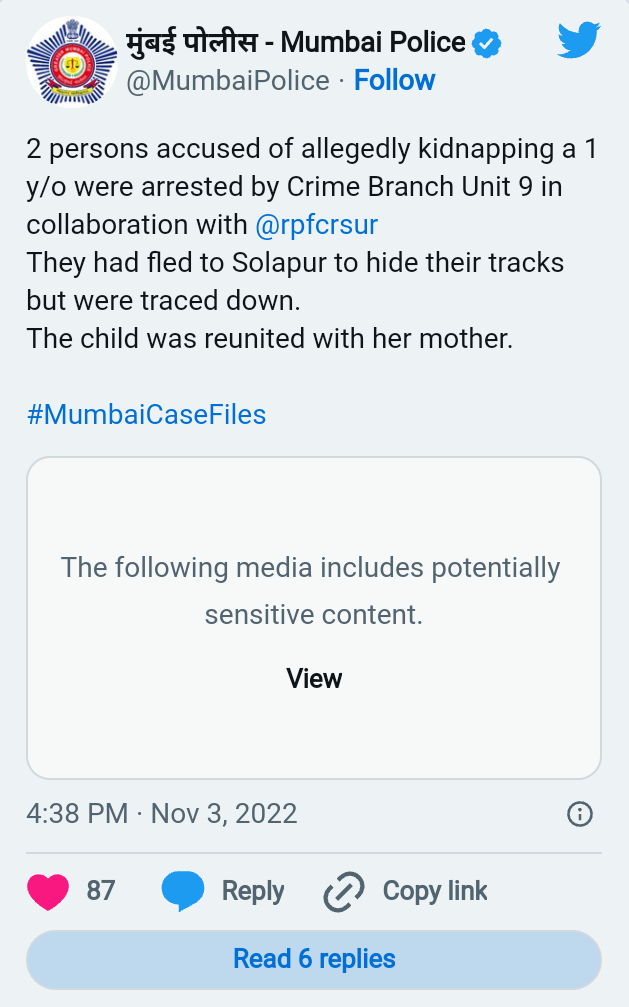
Task: Click the sensitive content warning text
Action: (312, 591)
